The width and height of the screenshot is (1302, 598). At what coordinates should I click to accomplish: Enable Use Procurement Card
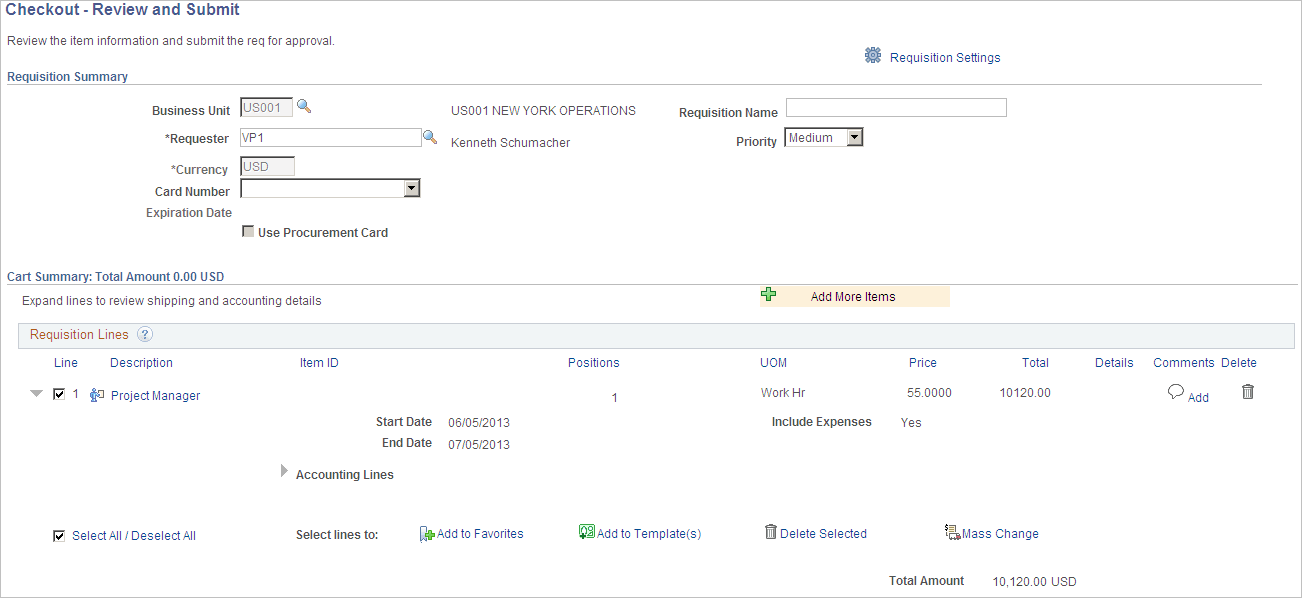[x=248, y=231]
